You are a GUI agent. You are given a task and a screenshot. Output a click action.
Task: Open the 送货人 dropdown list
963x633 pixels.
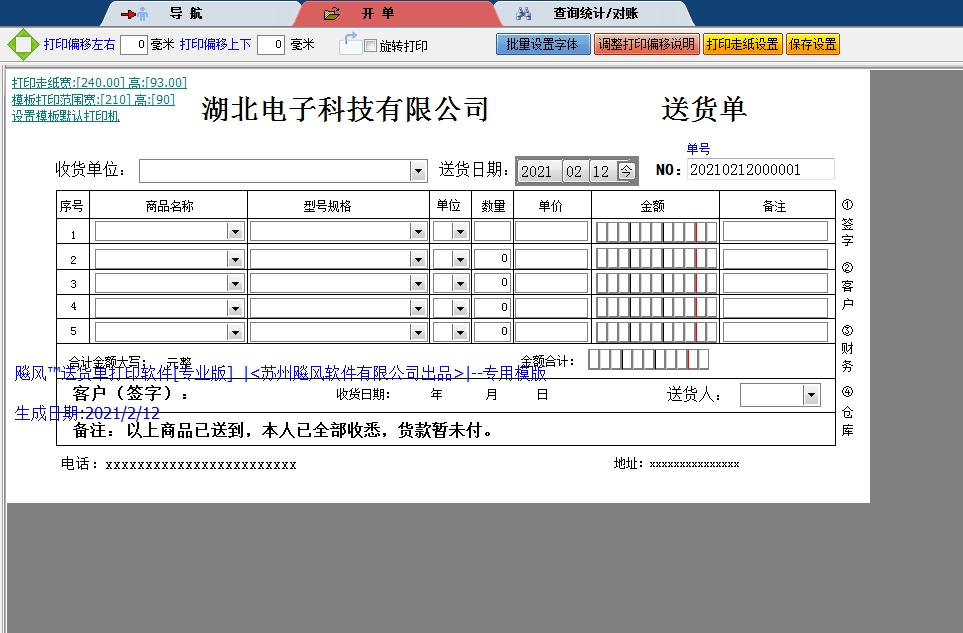click(x=810, y=396)
